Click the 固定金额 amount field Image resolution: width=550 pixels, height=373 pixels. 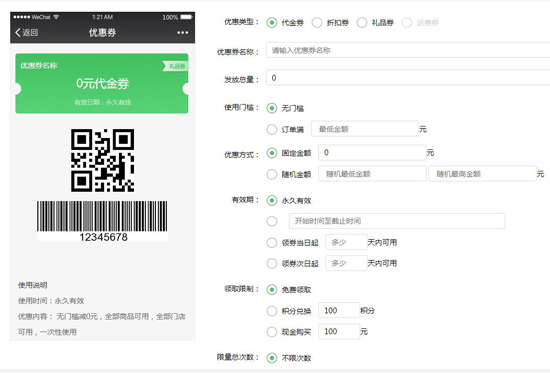pos(372,153)
